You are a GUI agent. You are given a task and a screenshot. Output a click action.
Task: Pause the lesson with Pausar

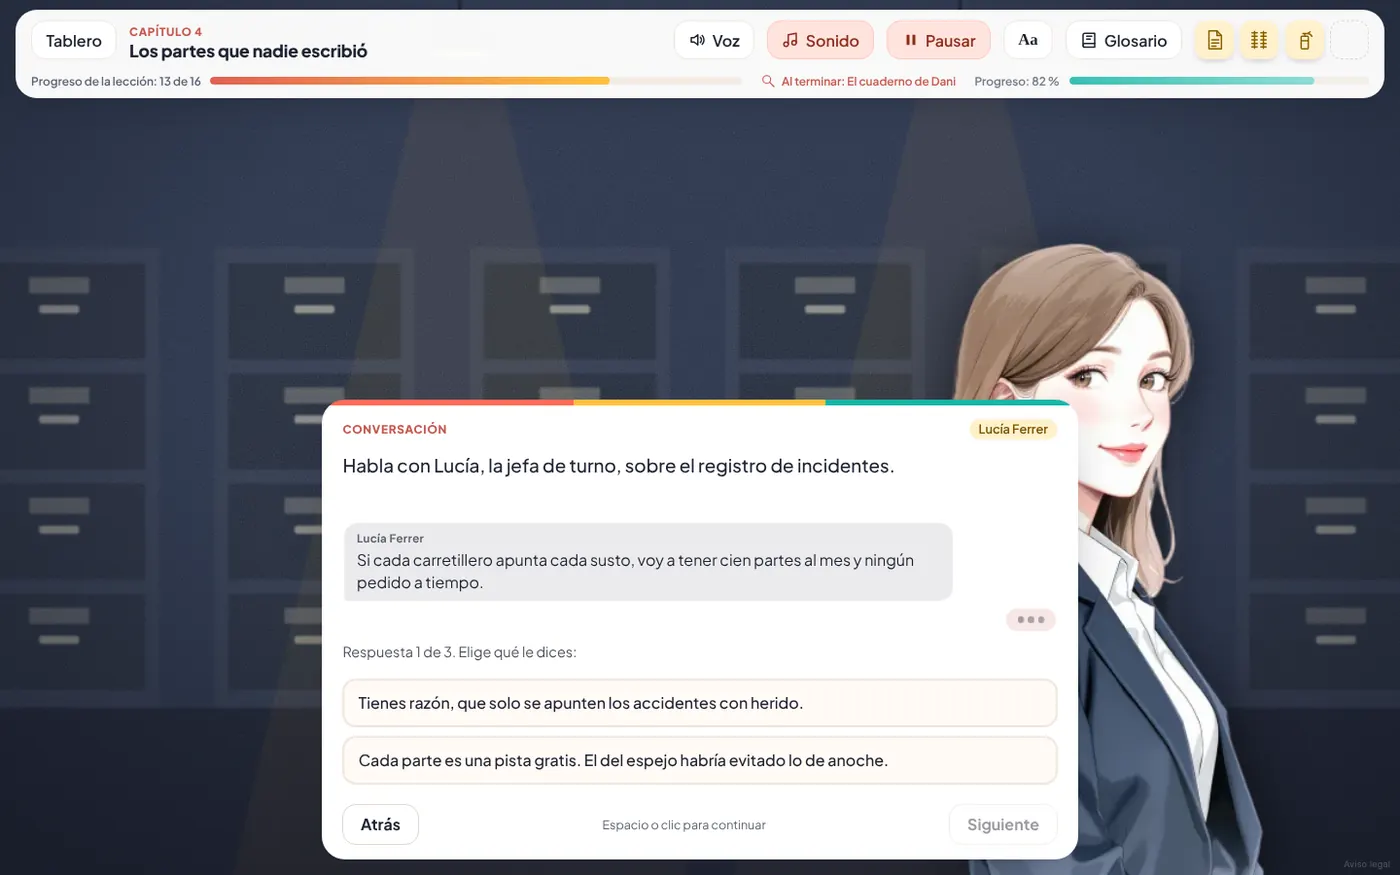click(x=939, y=40)
